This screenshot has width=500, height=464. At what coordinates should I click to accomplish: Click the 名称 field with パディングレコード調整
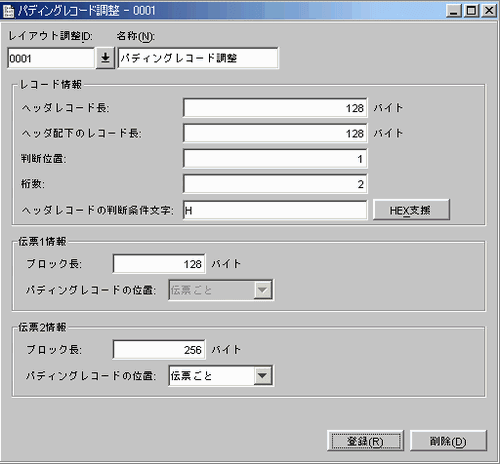point(198,58)
